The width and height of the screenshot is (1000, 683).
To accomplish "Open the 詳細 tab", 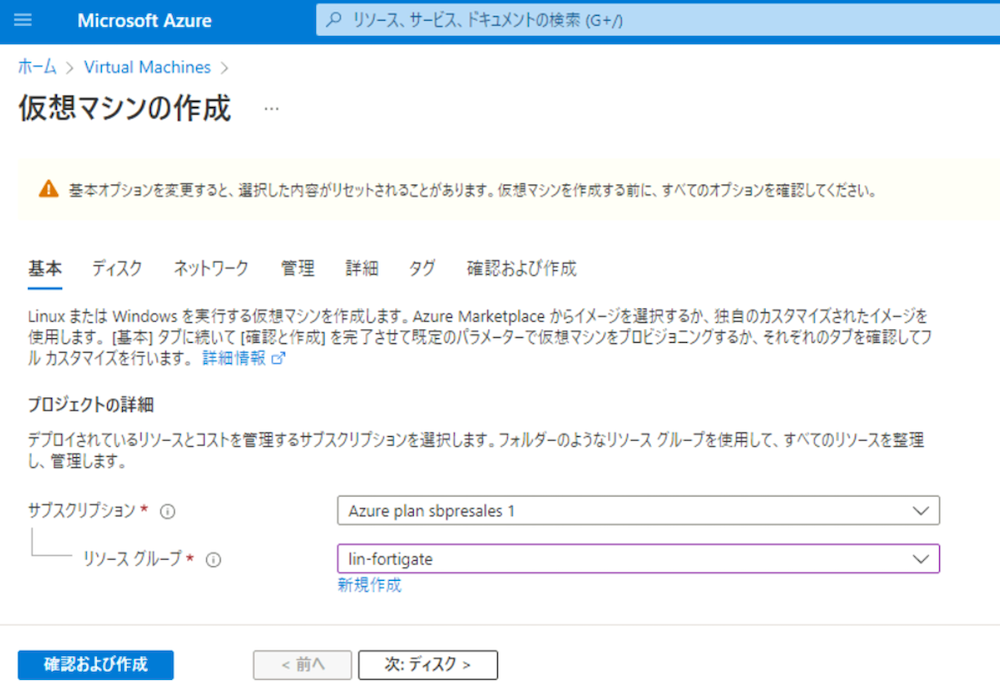I will point(362,268).
